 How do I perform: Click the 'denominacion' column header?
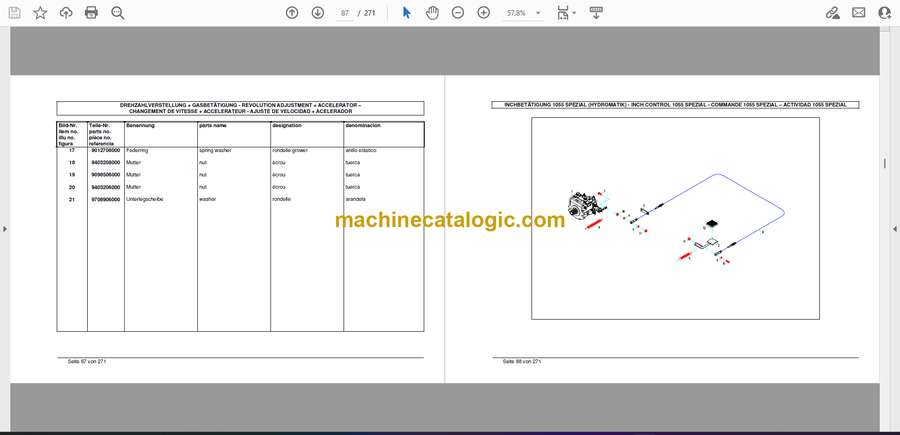coord(363,125)
